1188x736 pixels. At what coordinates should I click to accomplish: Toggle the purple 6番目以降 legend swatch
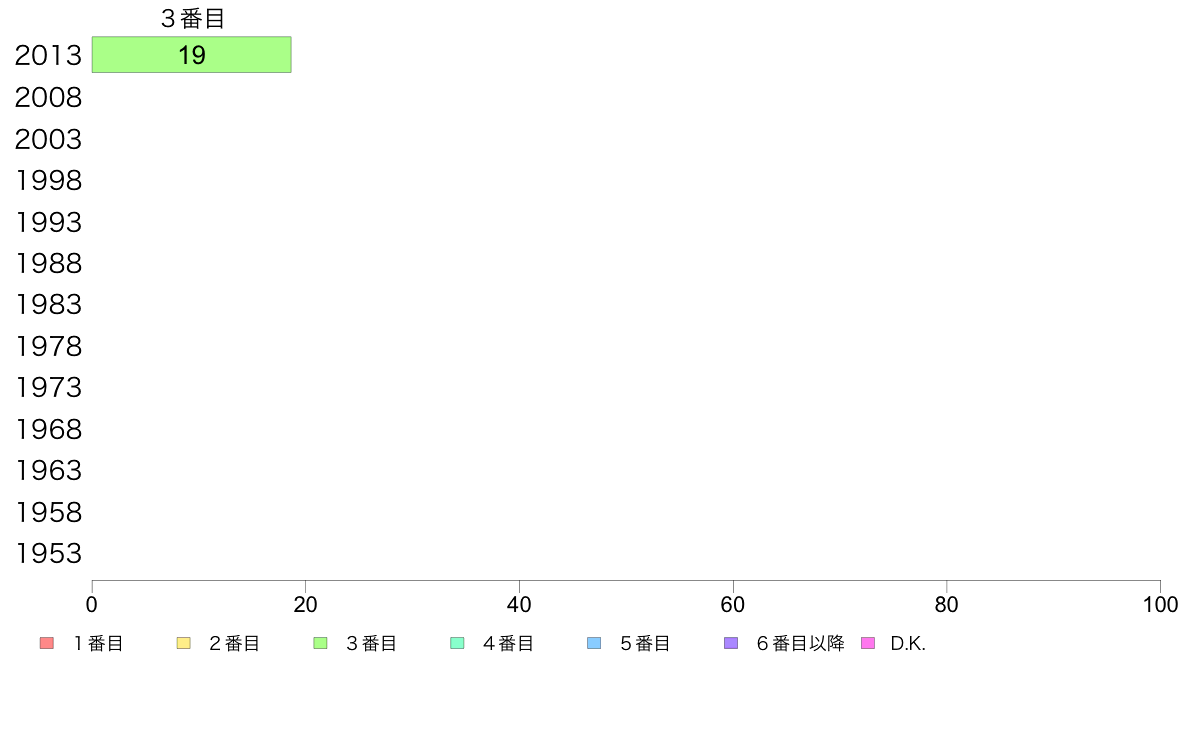coord(731,643)
